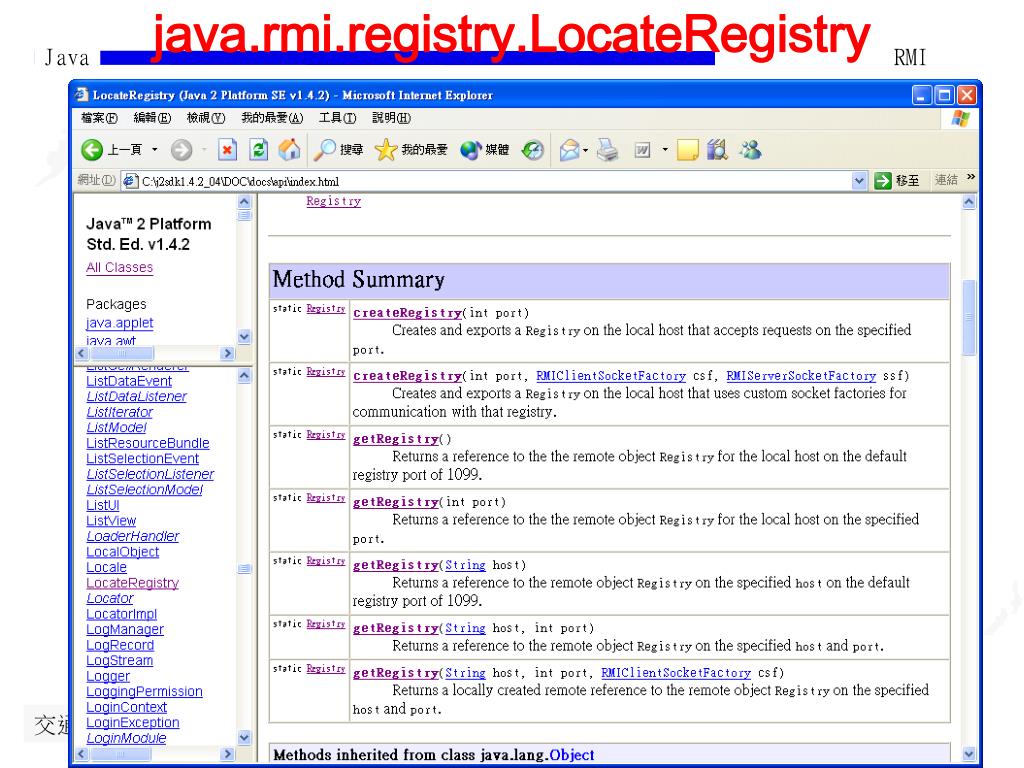Open the java.applet package link
1024x768 pixels.
[x=120, y=323]
